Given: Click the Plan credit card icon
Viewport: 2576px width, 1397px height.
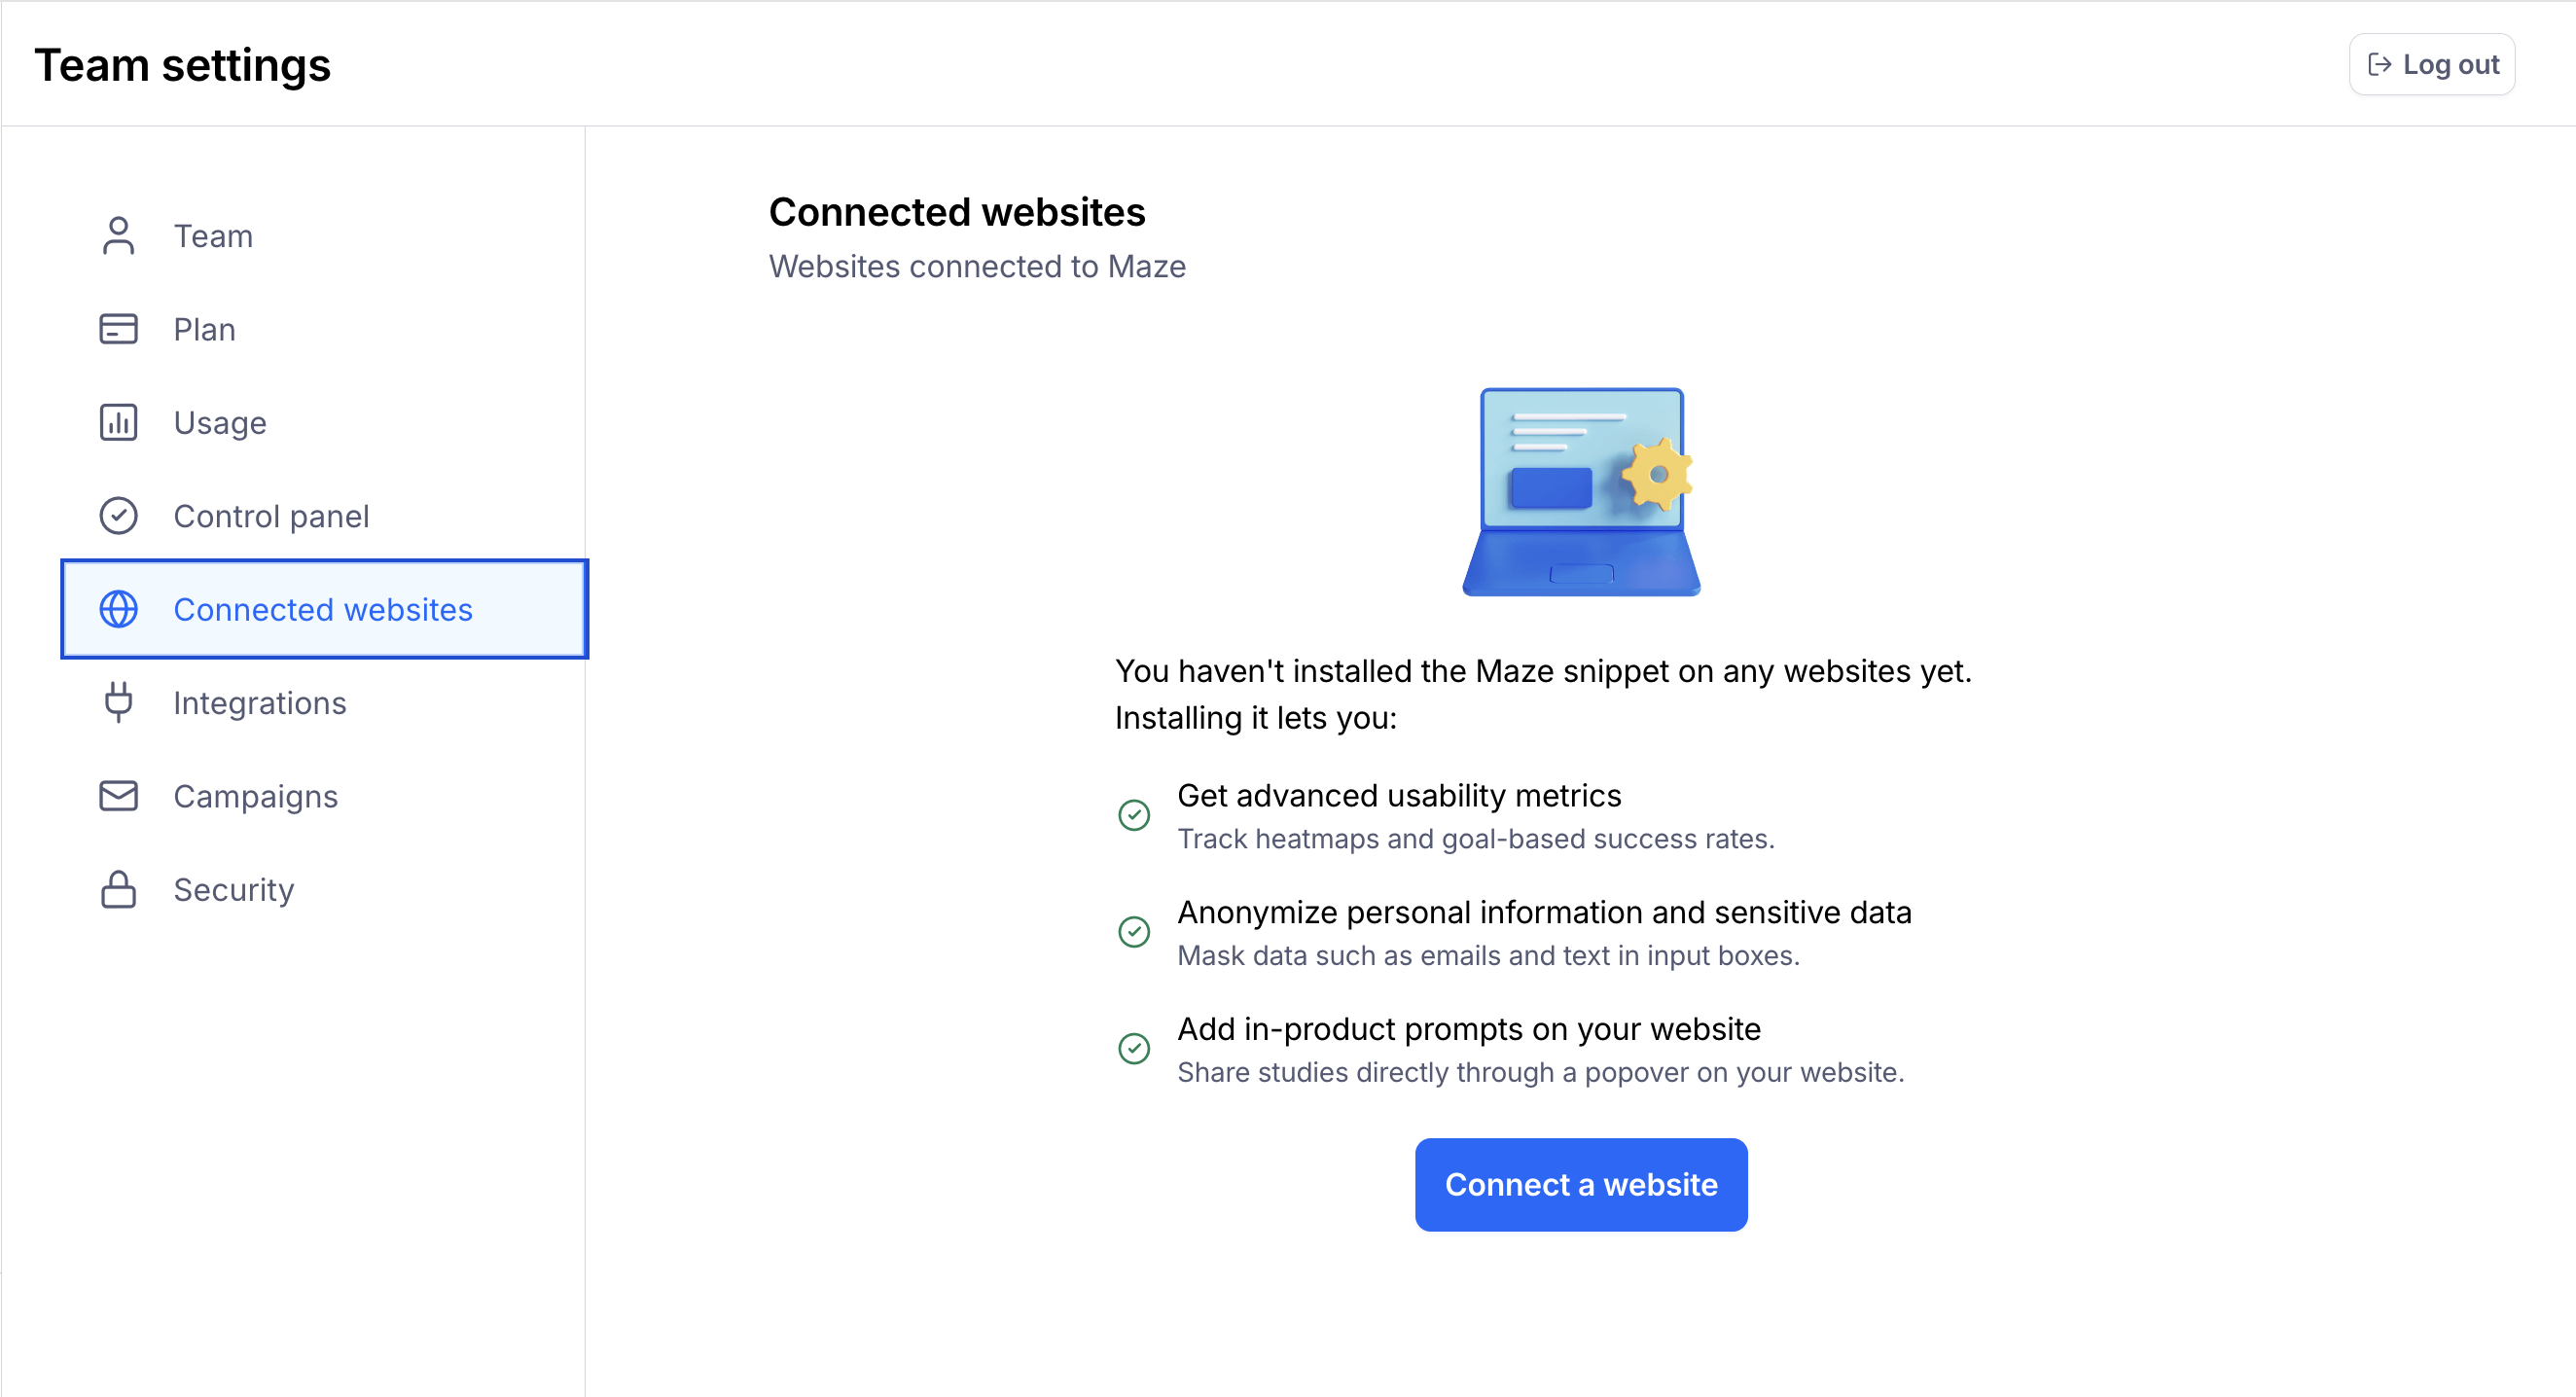Looking at the screenshot, I should (118, 329).
